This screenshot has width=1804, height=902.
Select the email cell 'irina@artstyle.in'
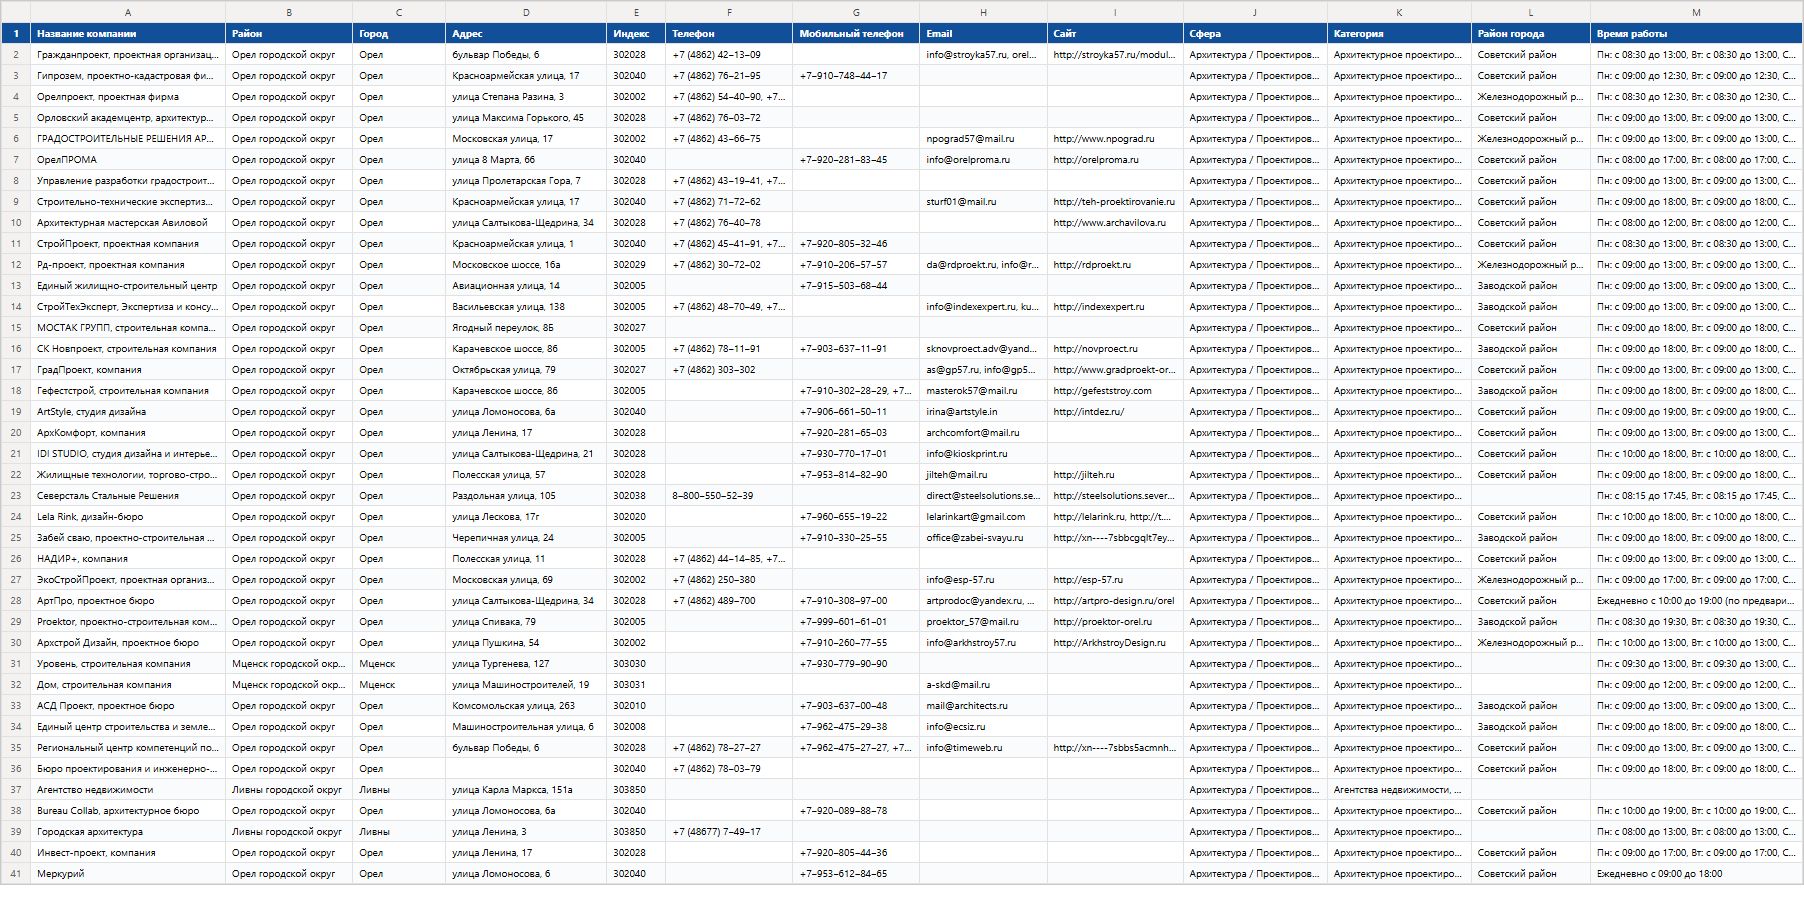point(983,412)
